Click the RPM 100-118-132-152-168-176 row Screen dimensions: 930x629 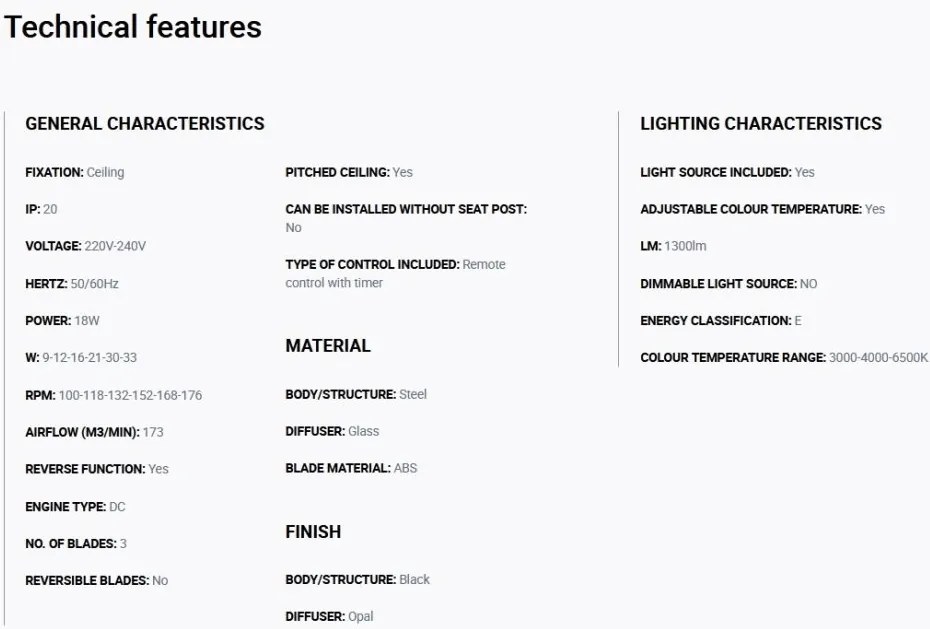coord(113,395)
